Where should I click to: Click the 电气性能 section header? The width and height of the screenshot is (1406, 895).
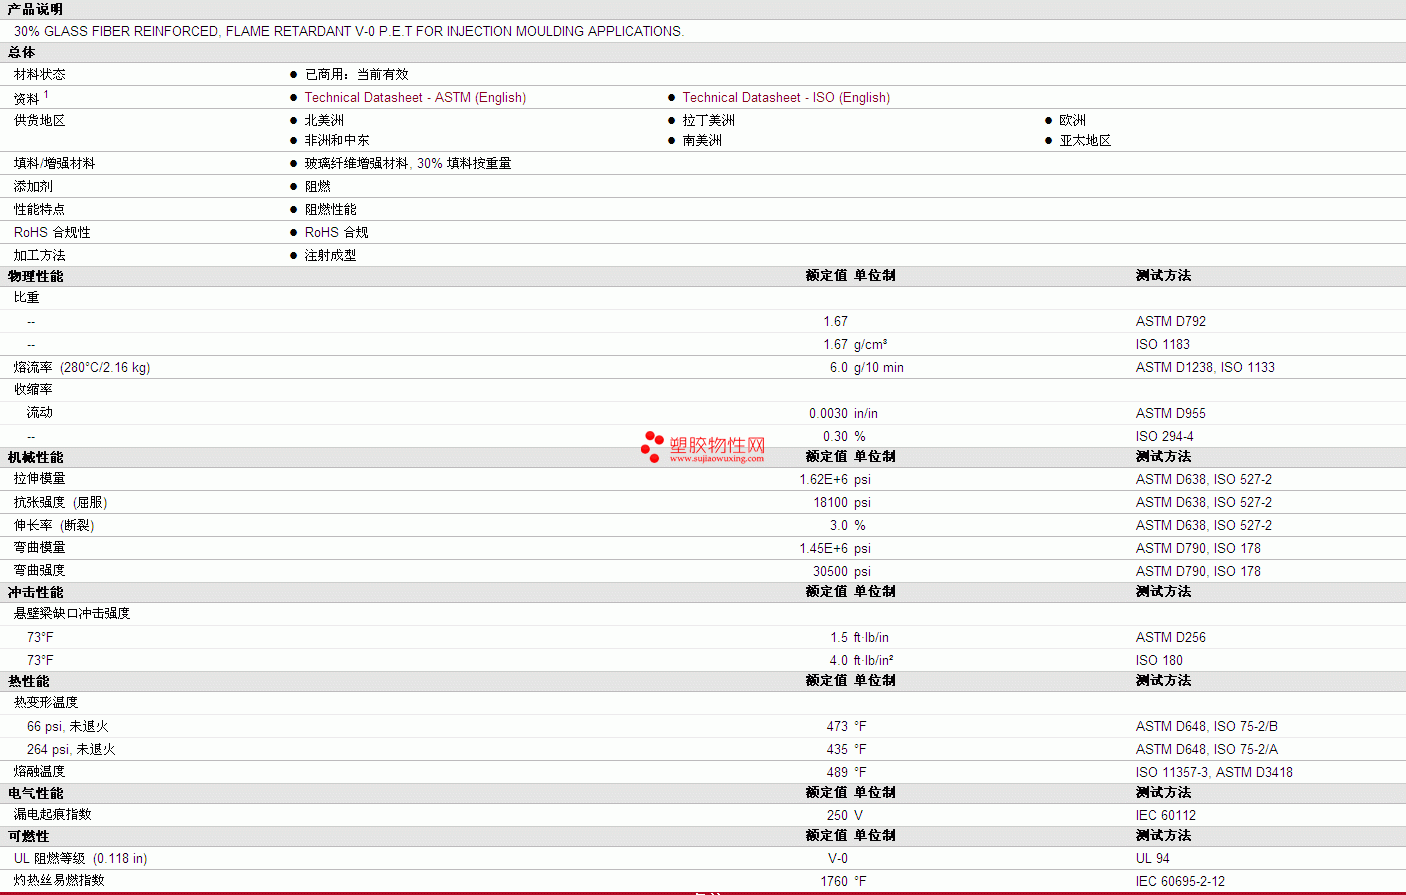[36, 793]
